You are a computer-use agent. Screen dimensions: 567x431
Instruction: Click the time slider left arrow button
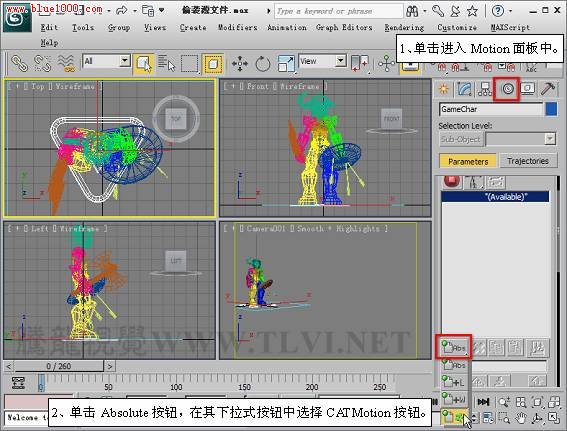pos(9,366)
